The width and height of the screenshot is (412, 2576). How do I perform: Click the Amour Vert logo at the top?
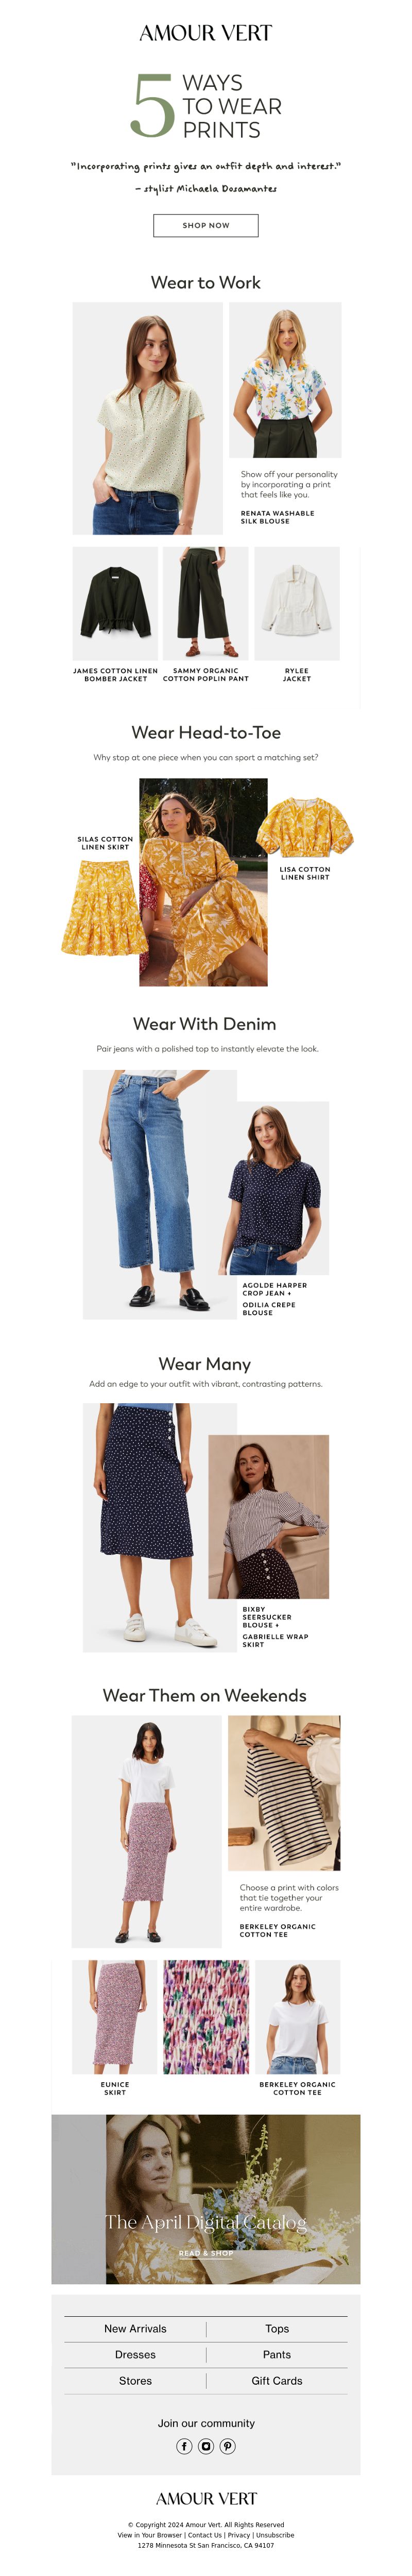click(x=206, y=33)
